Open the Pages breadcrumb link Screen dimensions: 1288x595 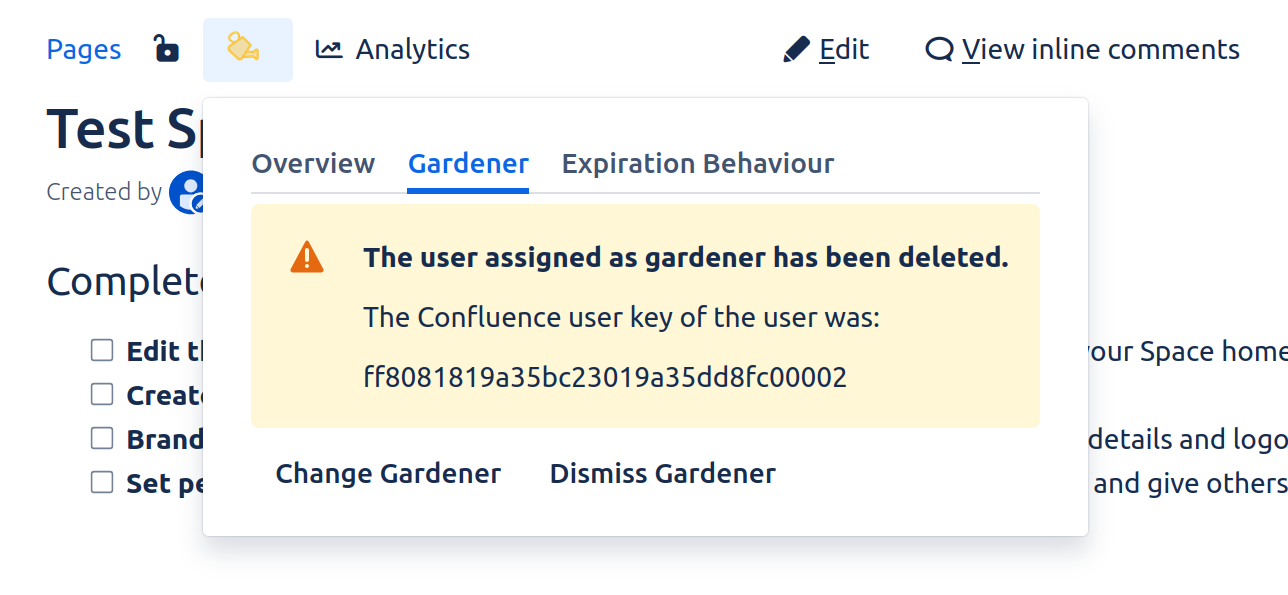(84, 48)
